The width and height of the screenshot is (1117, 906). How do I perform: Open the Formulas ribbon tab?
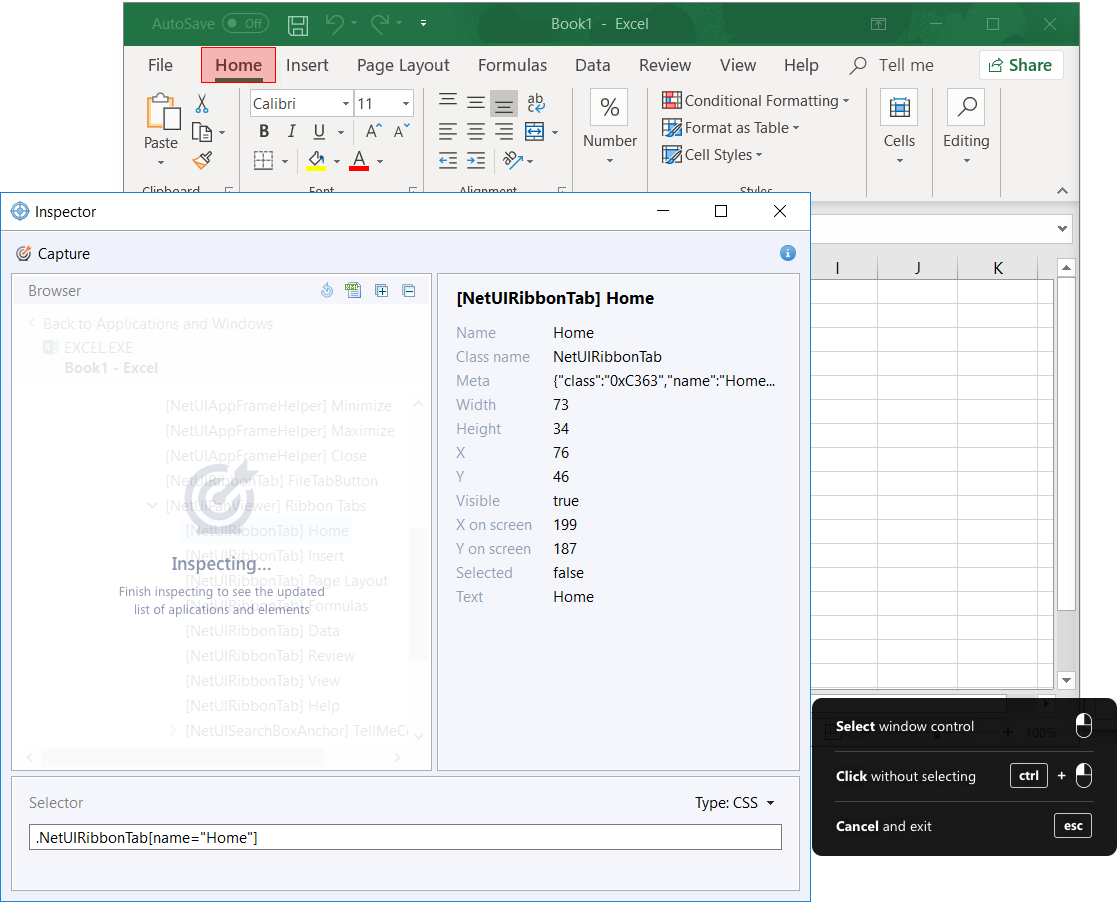512,66
